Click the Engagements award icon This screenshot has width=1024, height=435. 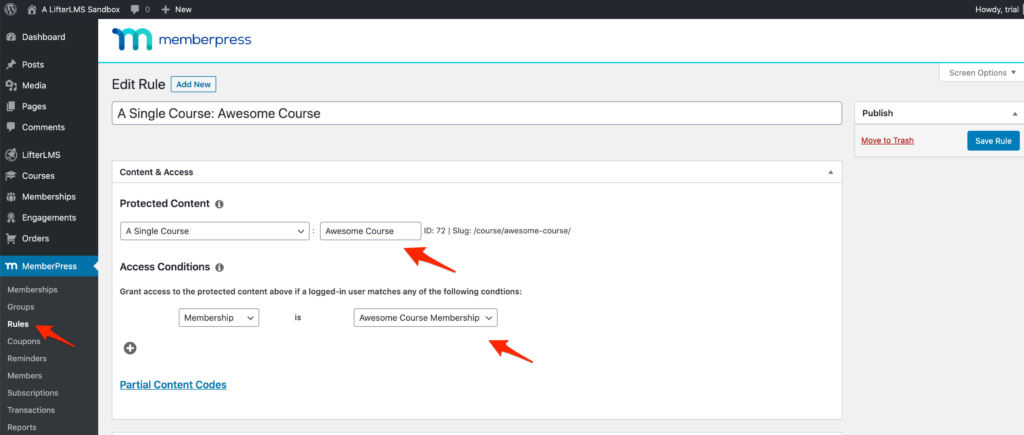pos(10,218)
